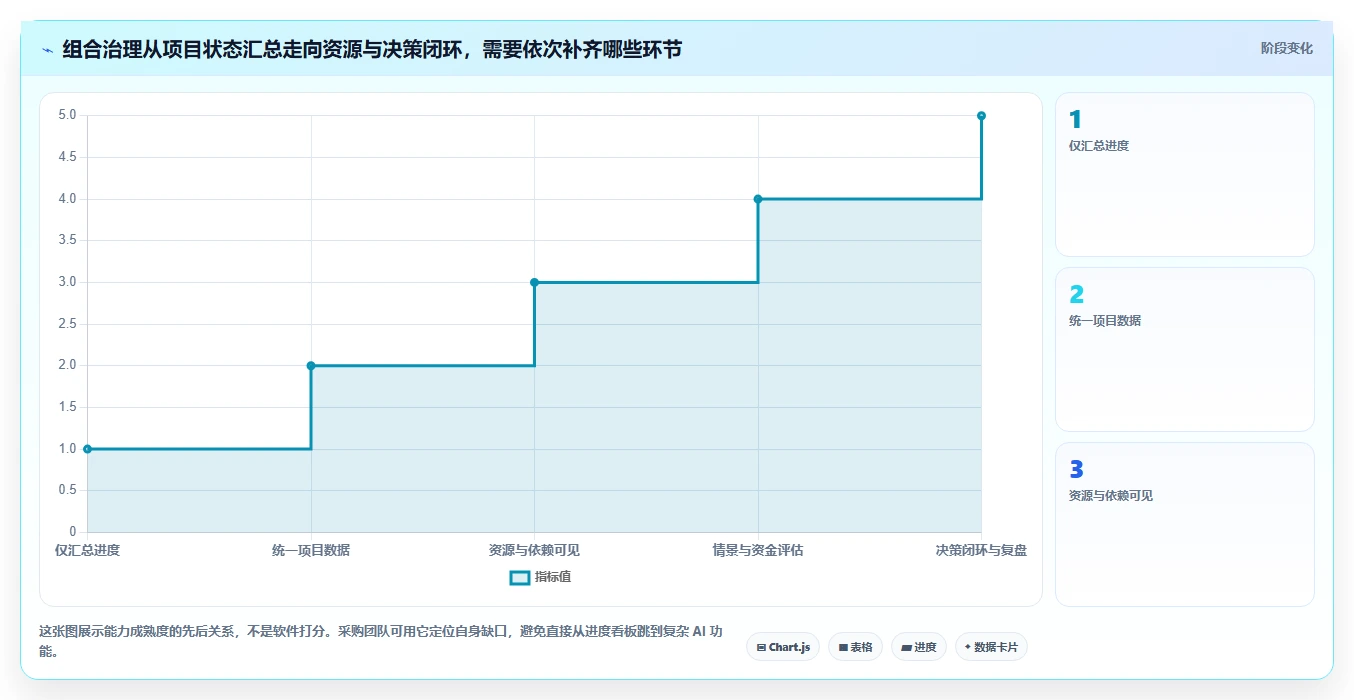Open card 3 资源与依赖可见
This screenshot has height=700, width=1354.
point(1184,524)
